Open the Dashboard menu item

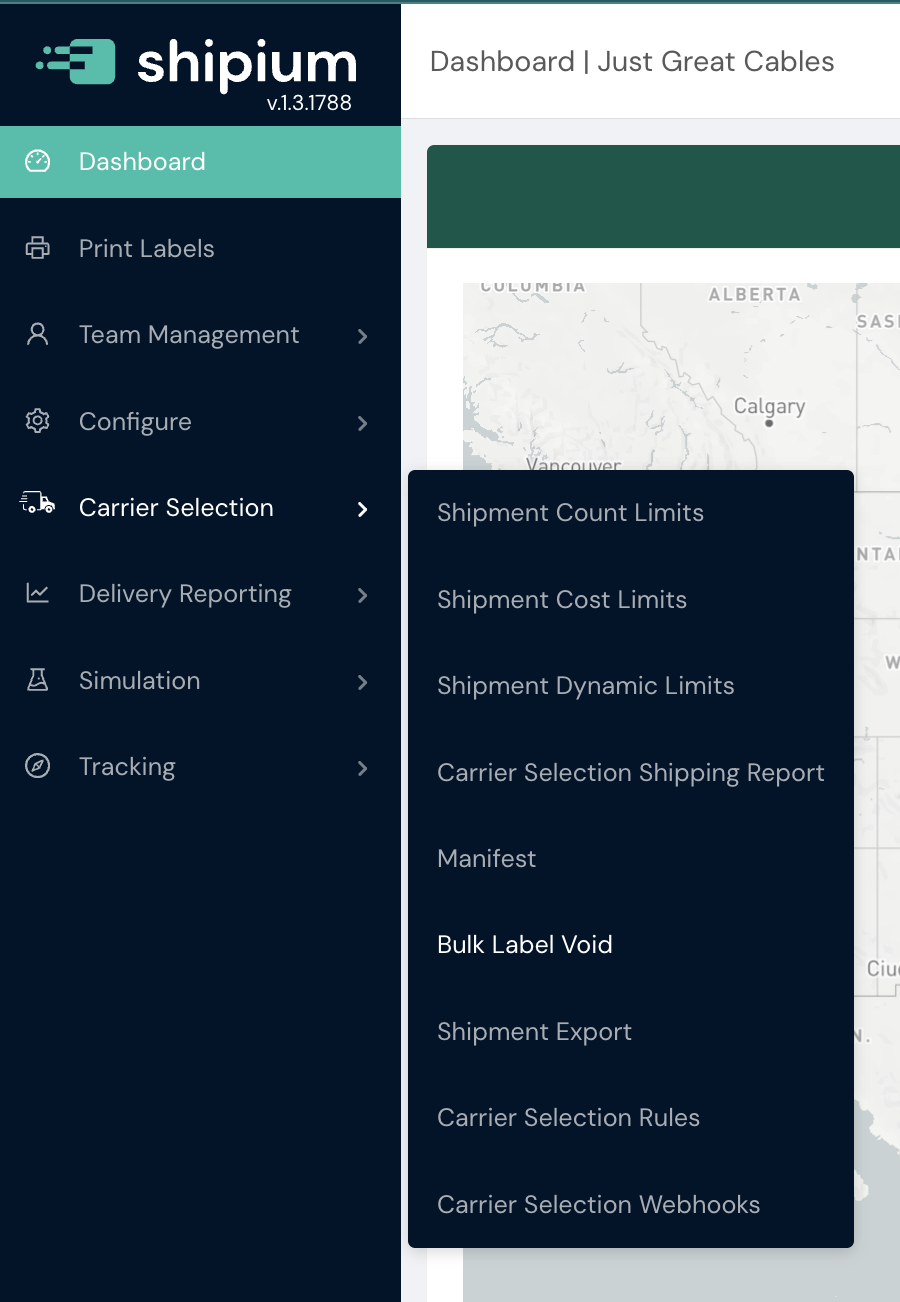click(200, 162)
